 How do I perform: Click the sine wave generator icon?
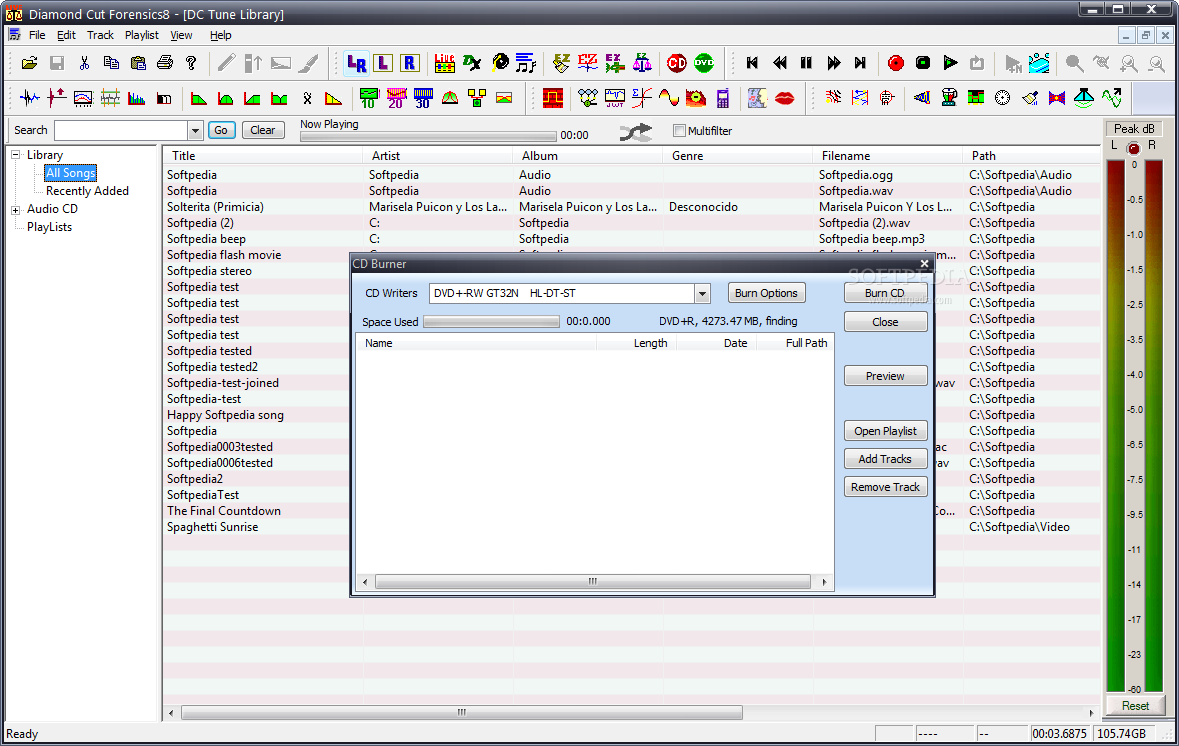click(668, 98)
